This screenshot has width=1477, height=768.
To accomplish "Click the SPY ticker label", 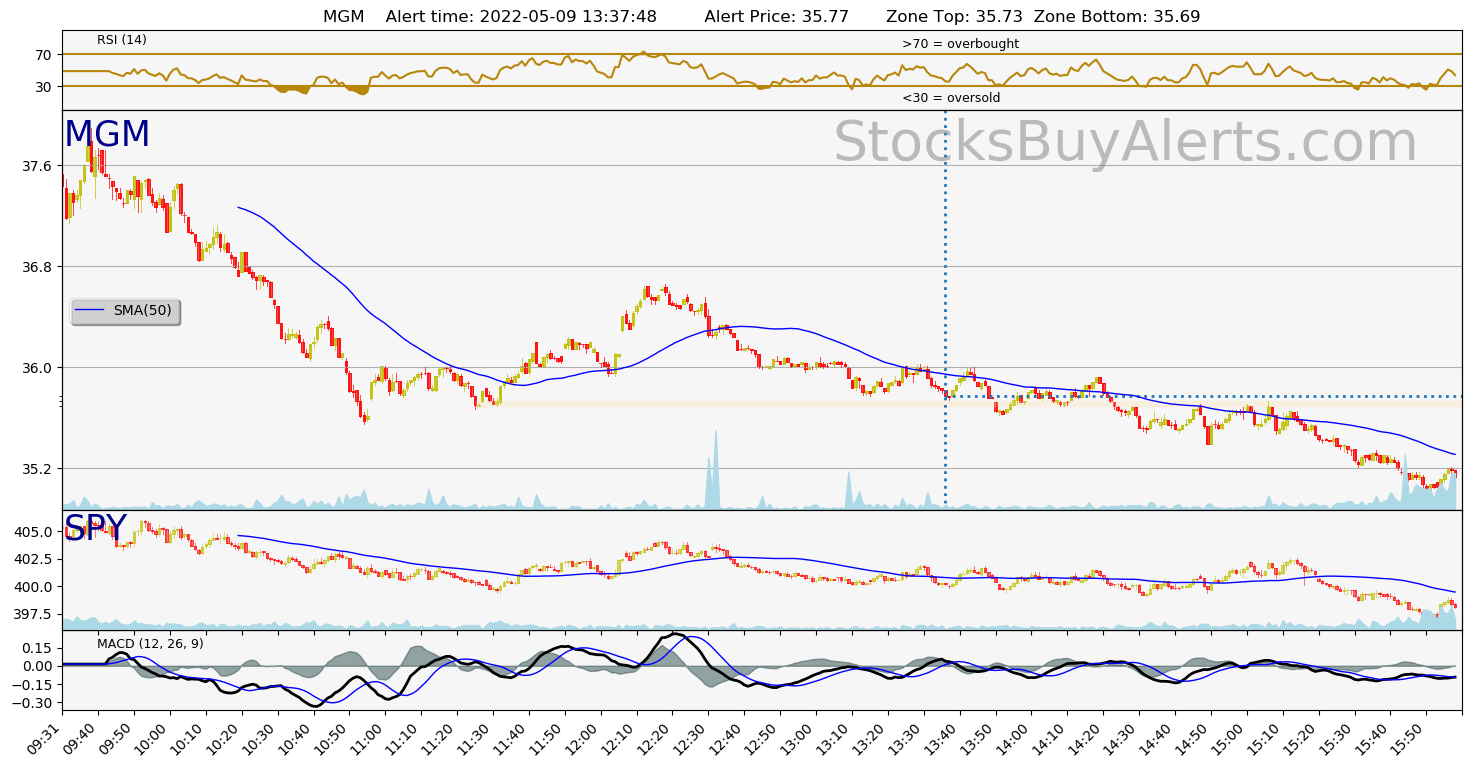I will coord(96,528).
